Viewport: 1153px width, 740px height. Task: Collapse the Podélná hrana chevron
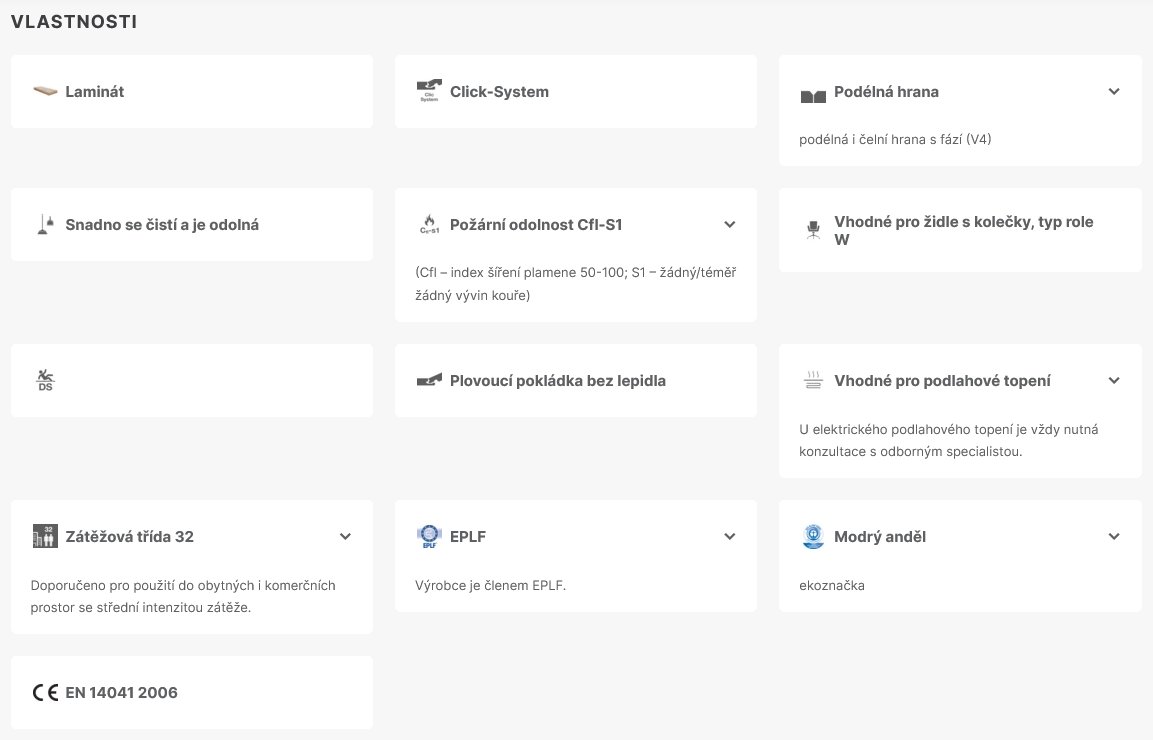point(1114,92)
